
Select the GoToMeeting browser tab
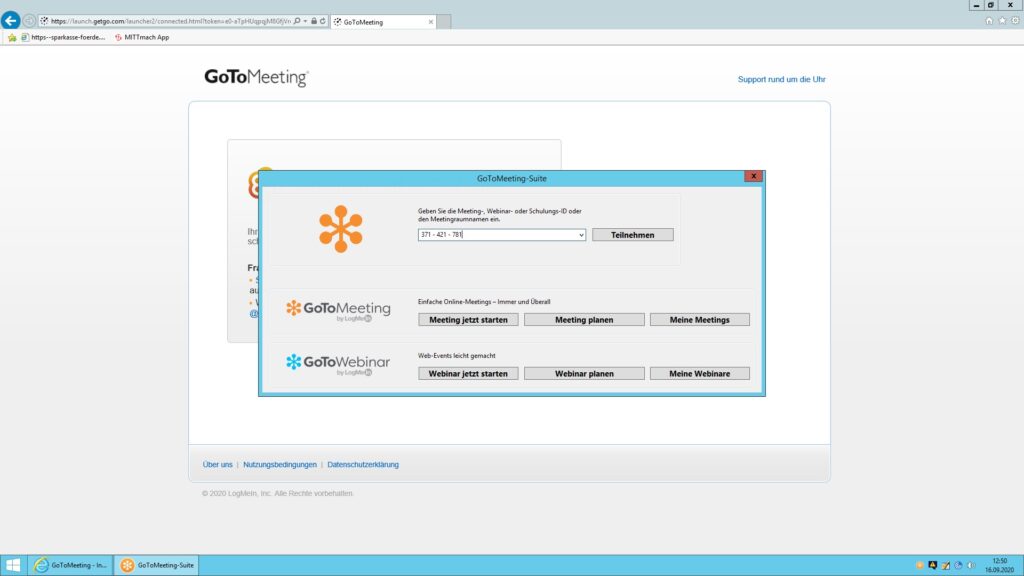coord(383,22)
